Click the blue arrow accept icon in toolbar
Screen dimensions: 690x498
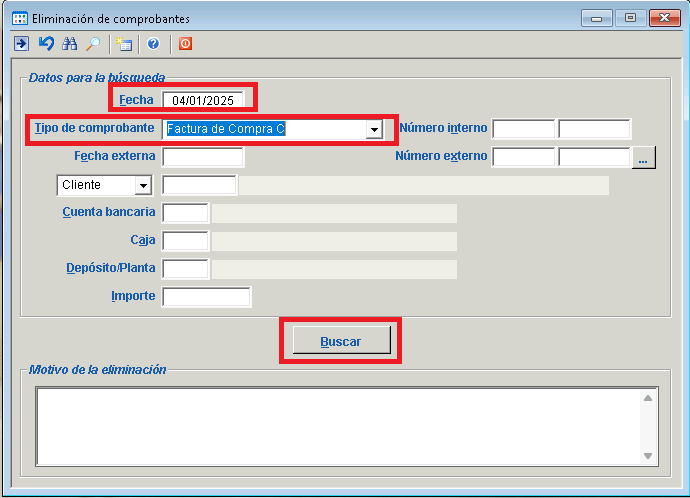click(x=21, y=44)
